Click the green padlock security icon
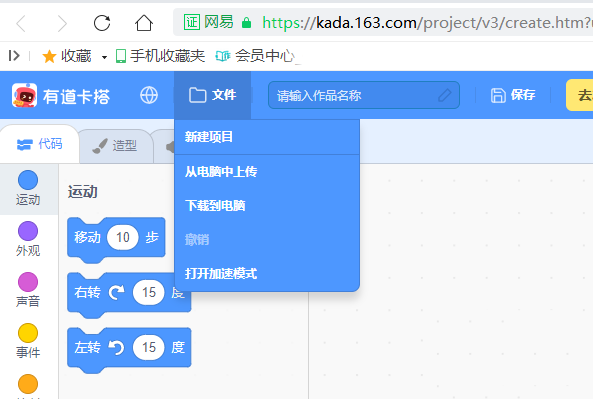593x399 pixels. pos(246,23)
